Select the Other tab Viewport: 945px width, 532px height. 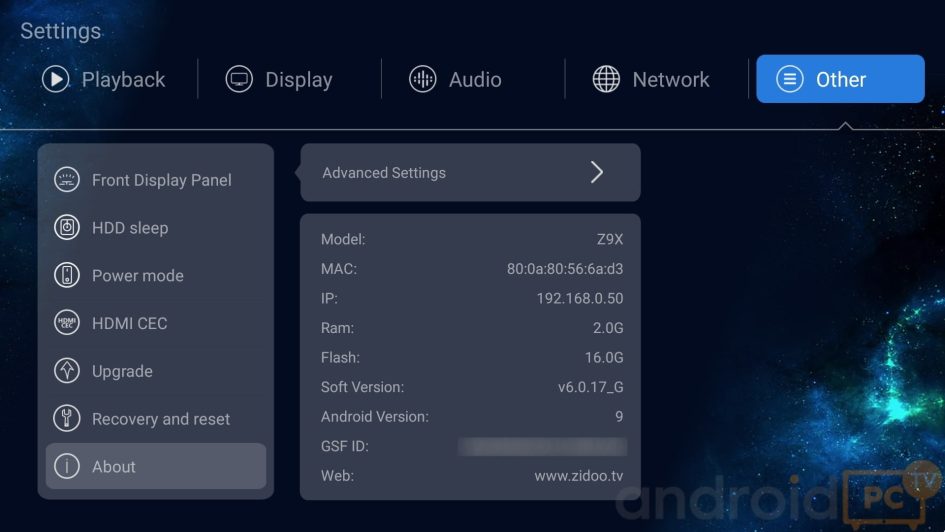point(840,79)
